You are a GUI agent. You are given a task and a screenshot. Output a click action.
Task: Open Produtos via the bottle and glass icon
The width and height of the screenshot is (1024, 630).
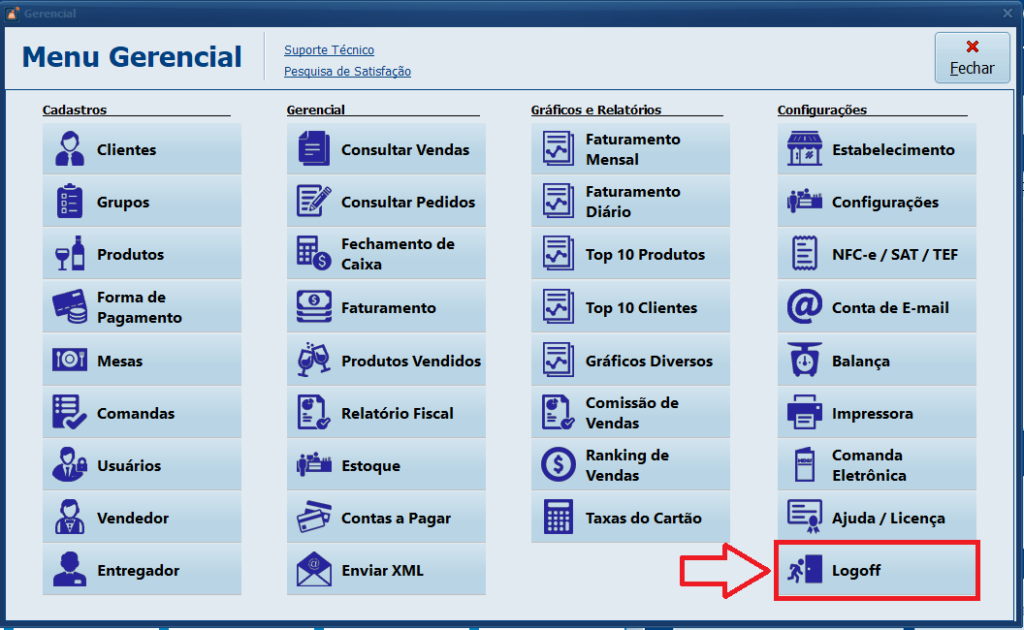pyautogui.click(x=70, y=254)
